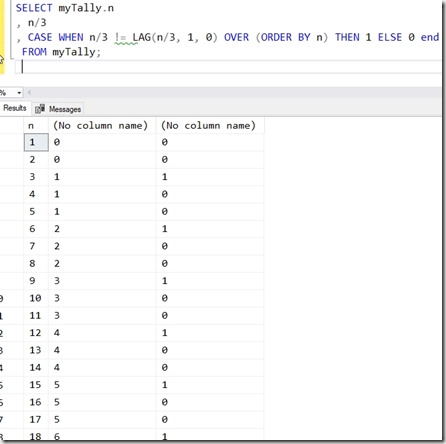446x444 pixels.
Task: Click the horizontal scrollbar left arrow
Action: 29,92
